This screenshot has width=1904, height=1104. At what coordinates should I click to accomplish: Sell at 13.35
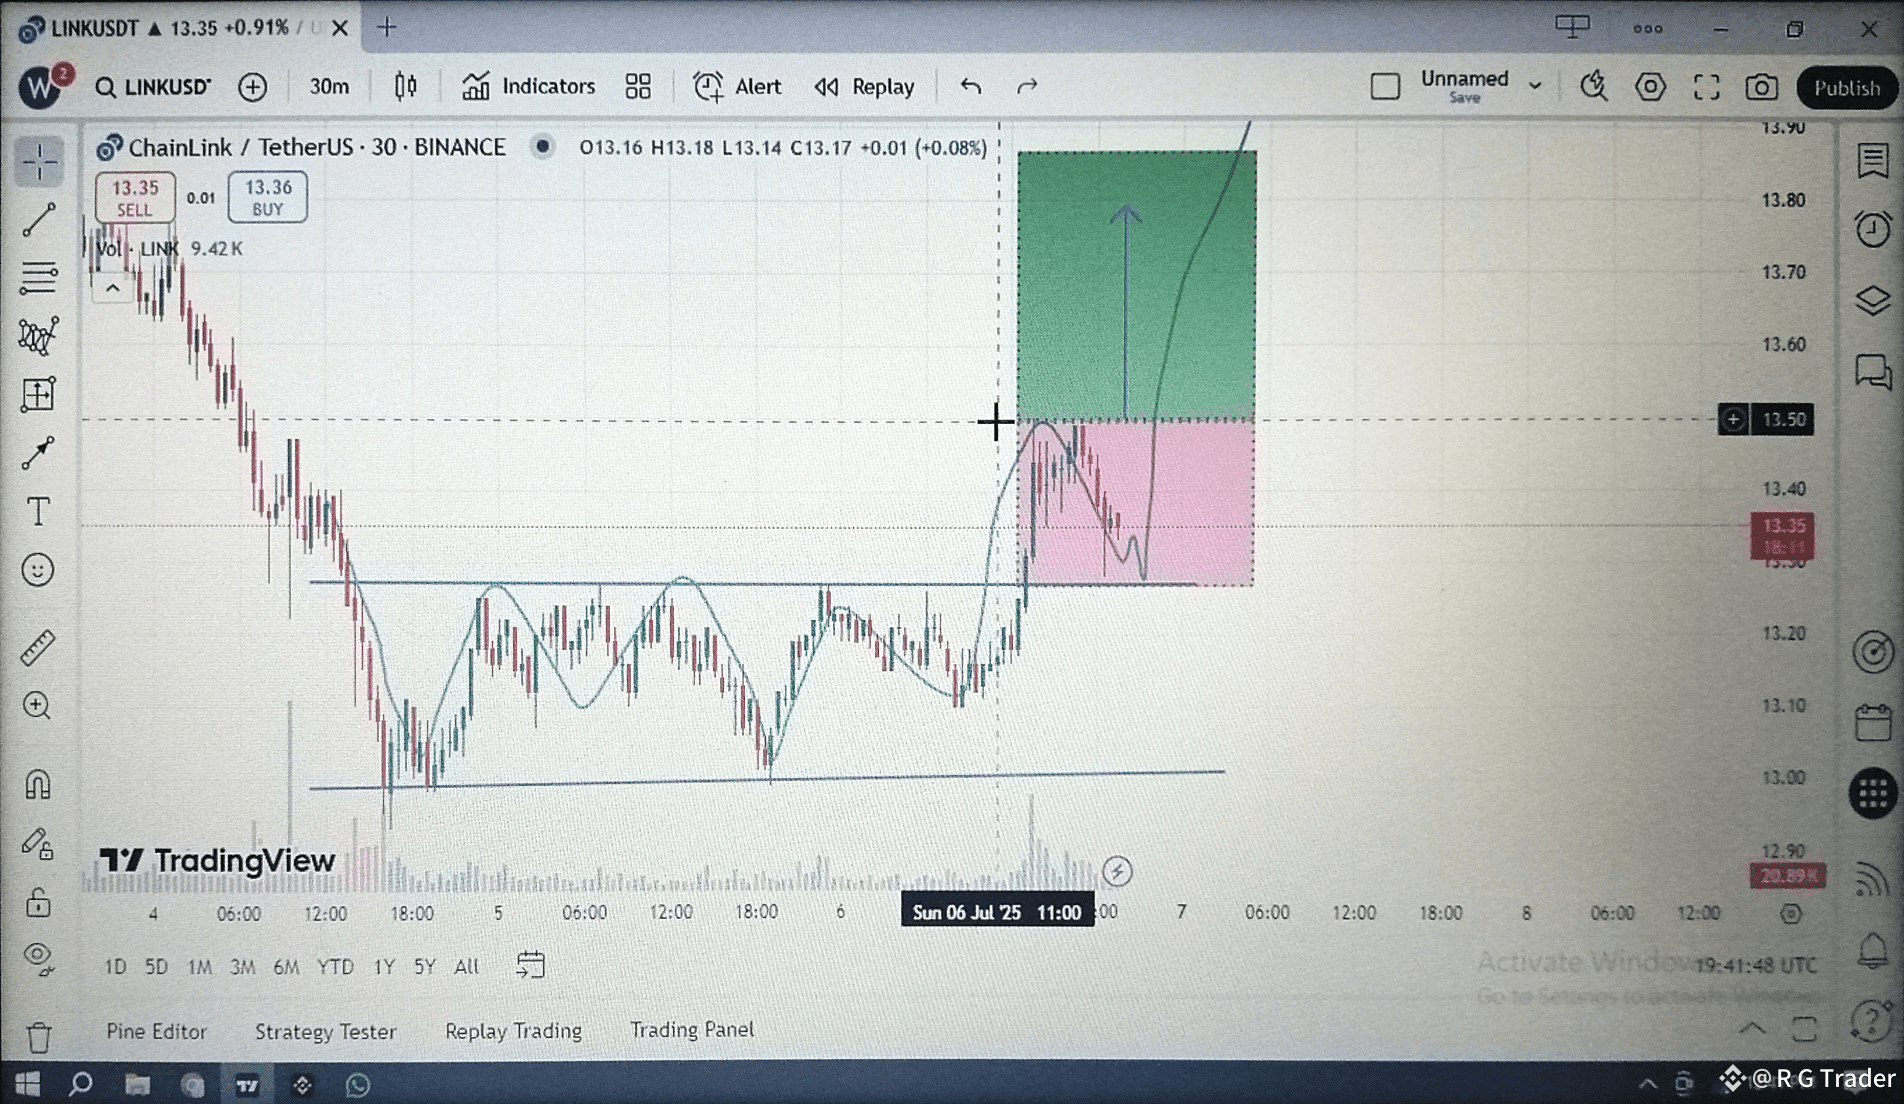click(135, 197)
